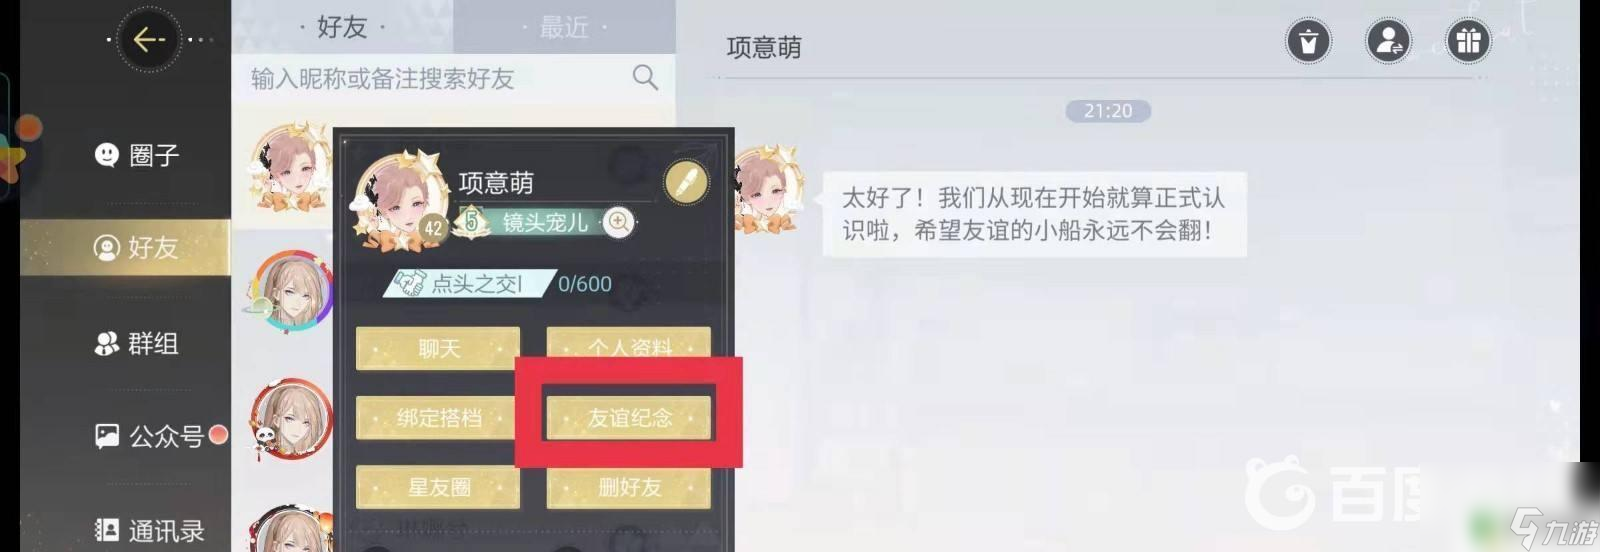Image resolution: width=1600 pixels, height=552 pixels.
Task: Open the gift box icon
Action: coord(1468,41)
